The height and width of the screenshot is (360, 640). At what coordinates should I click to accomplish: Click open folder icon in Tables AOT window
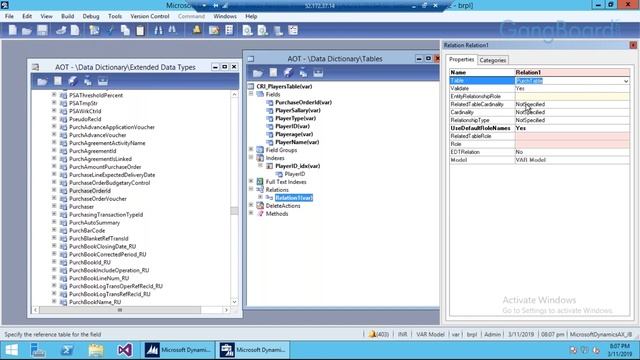pos(258,73)
